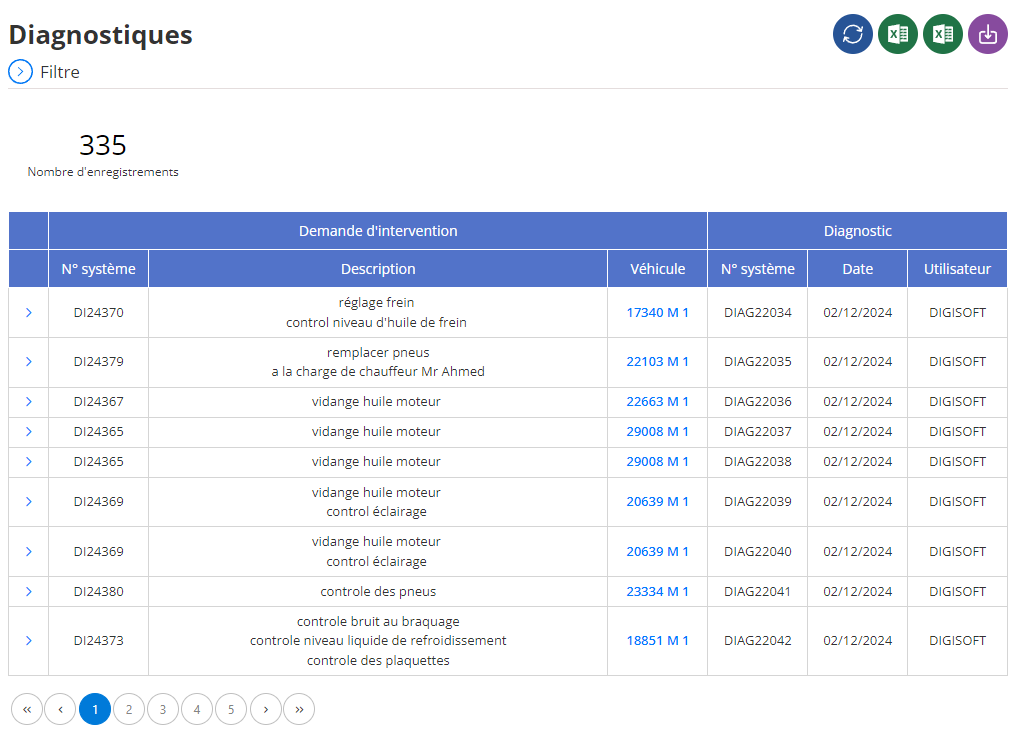The height and width of the screenshot is (749, 1017).
Task: Click the Filtre label
Action: 60,72
